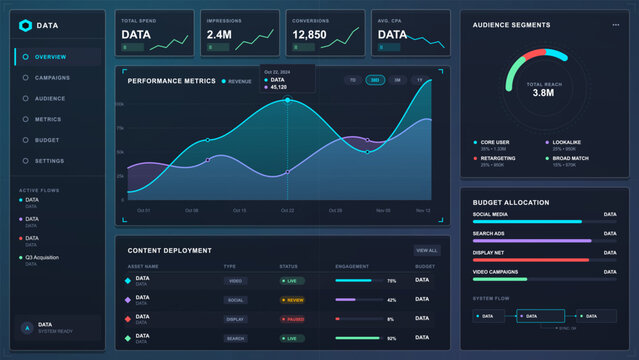Click the user avatar icon above System Ready

27,328
